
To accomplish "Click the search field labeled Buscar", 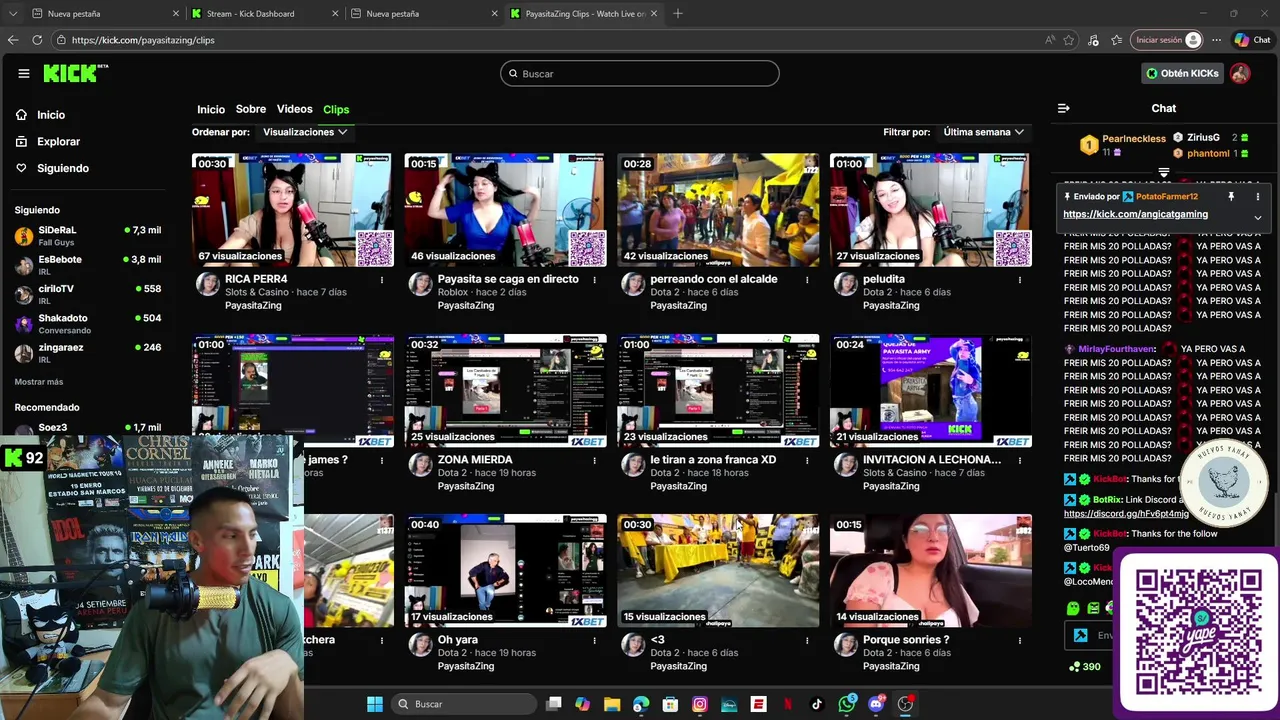I will (x=640, y=73).
